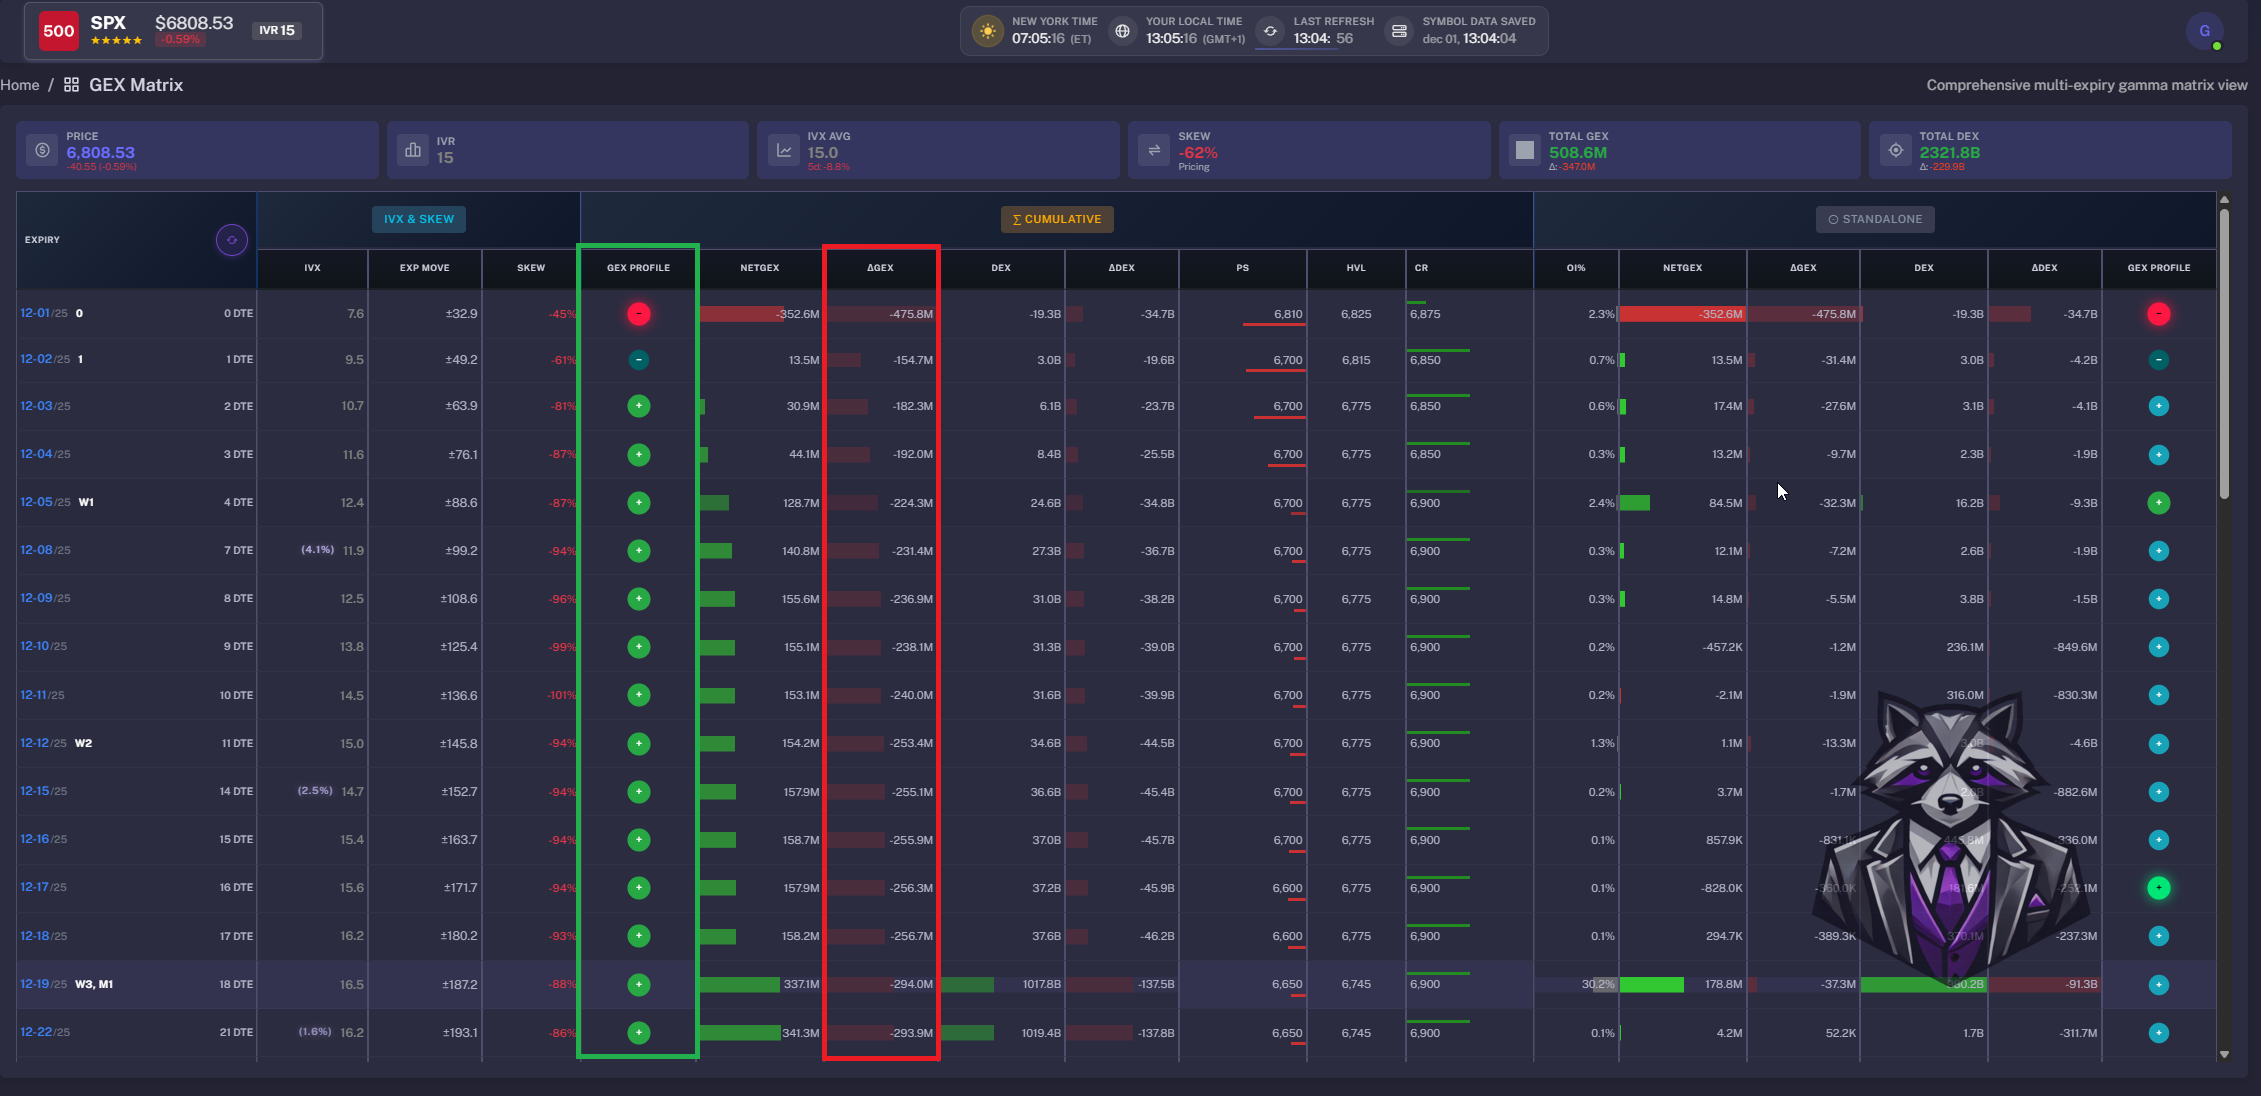Click the bright green standalone GEX dot for 12-17
Viewport: 2261px width, 1096px height.
[2158, 888]
